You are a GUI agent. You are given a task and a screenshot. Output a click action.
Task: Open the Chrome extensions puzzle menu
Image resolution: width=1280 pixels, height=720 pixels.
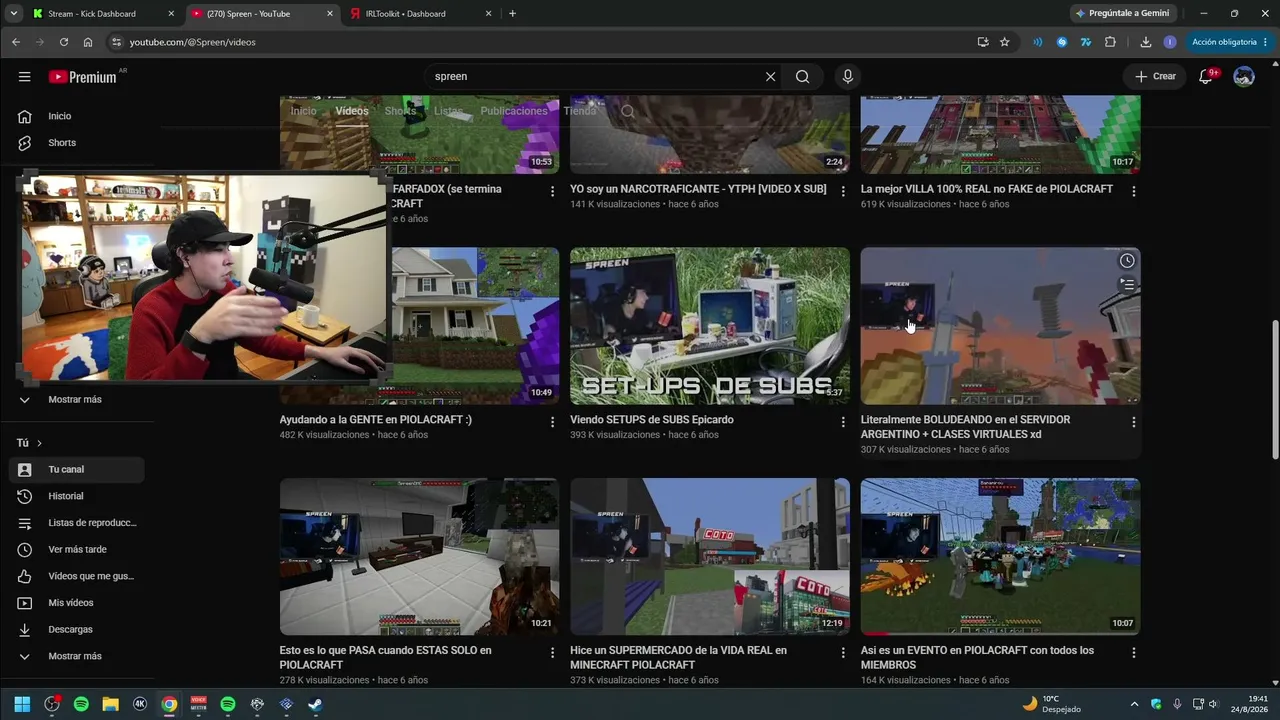[x=1110, y=42]
